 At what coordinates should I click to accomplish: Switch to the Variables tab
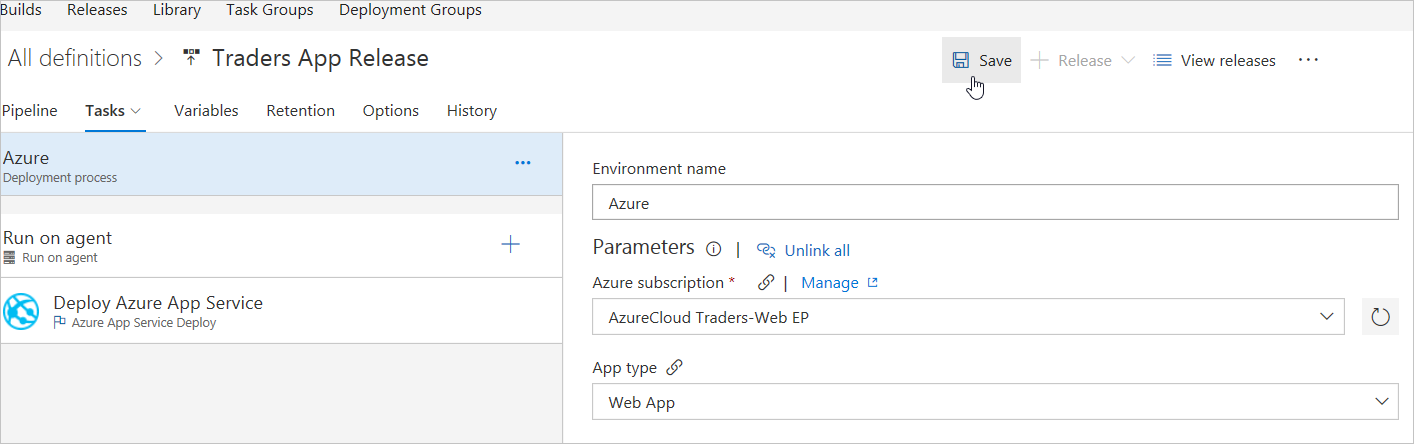[x=206, y=111]
